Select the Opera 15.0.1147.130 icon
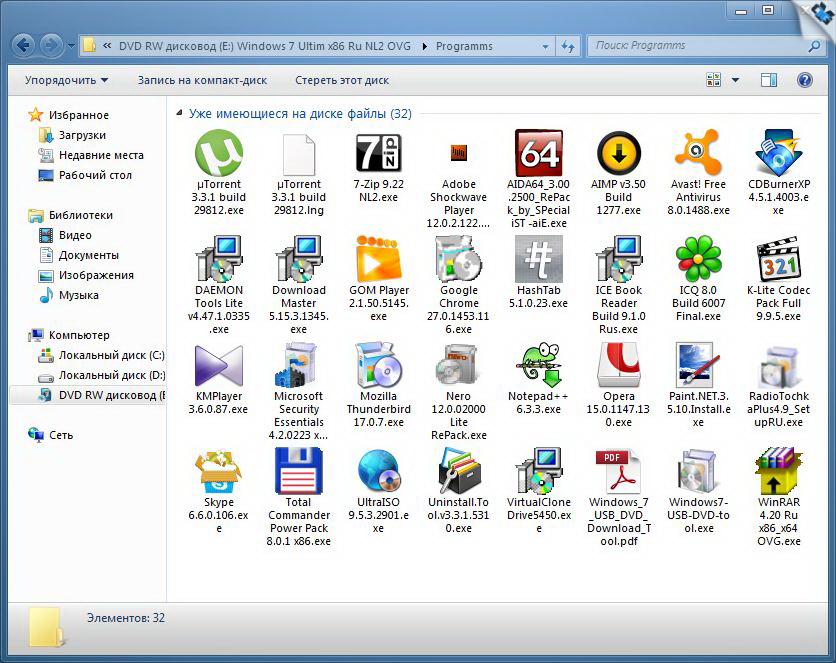 point(618,366)
